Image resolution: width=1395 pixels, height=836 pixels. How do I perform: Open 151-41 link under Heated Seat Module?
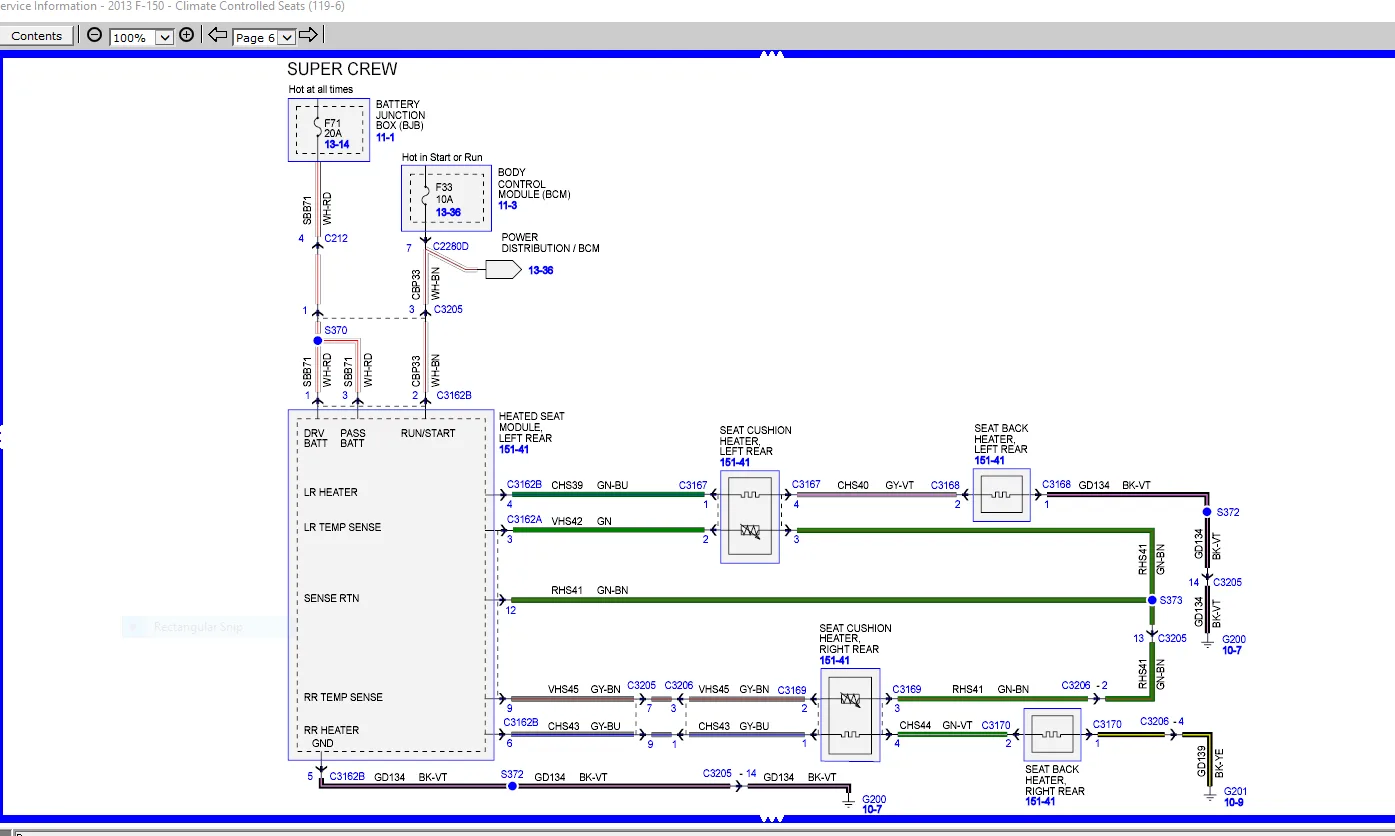click(x=513, y=450)
